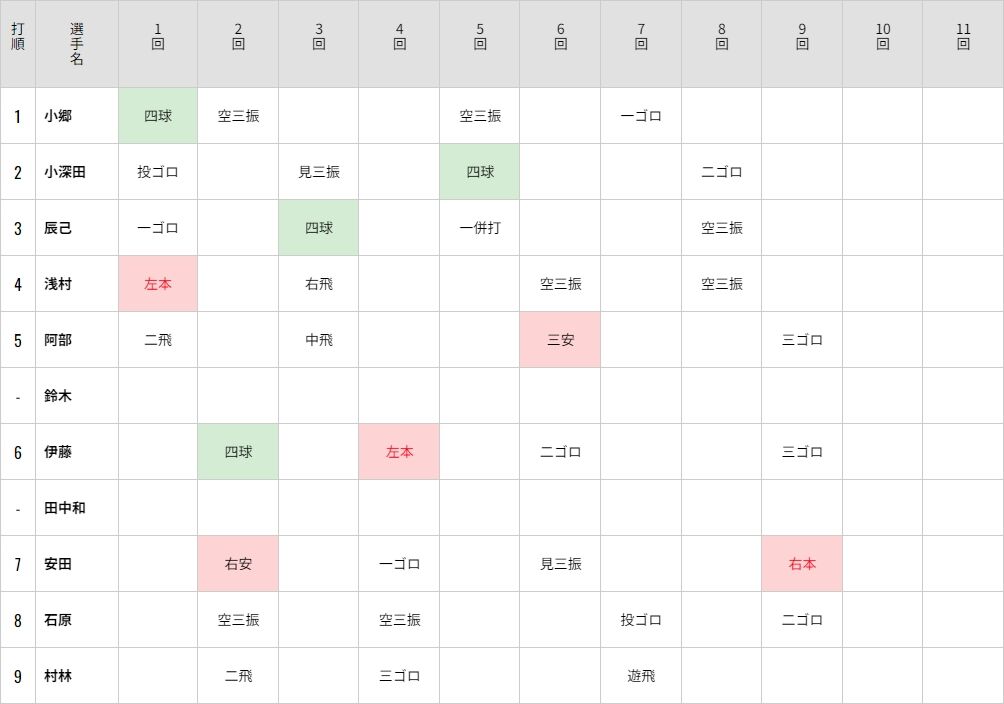The width and height of the screenshot is (1004, 704).
Task: Select the 選手名 column header
Action: pyautogui.click(x=77, y=44)
